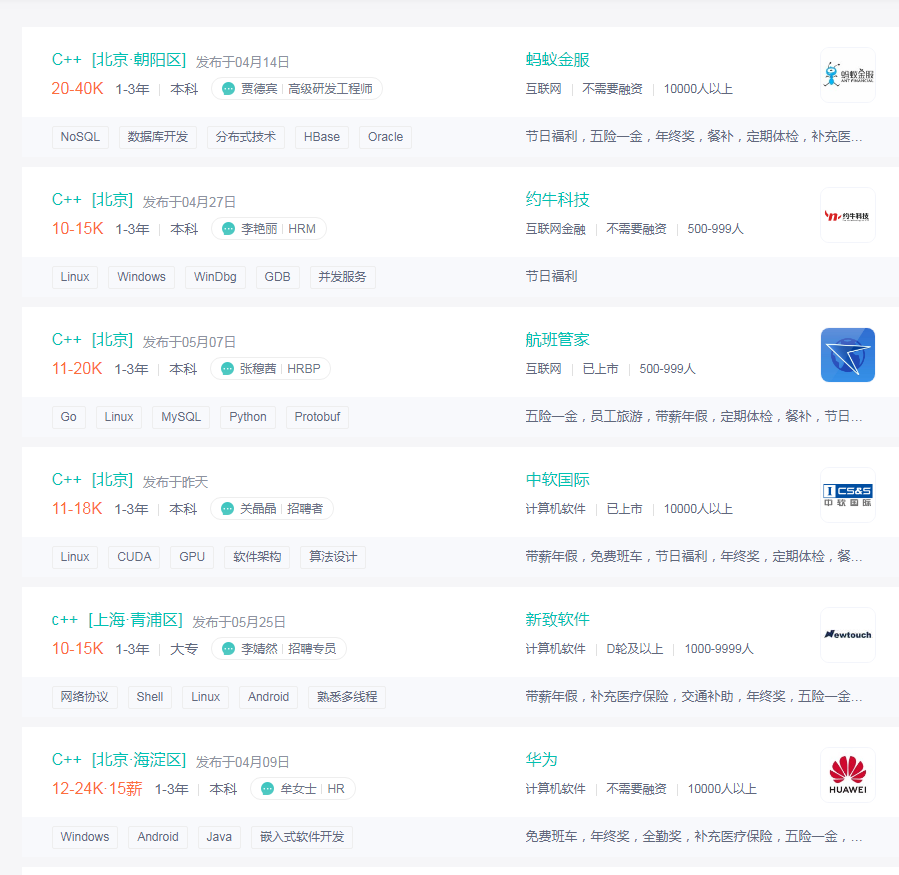
Task: Click 航班管家 benefits line starting 五险一金
Action: point(694,416)
